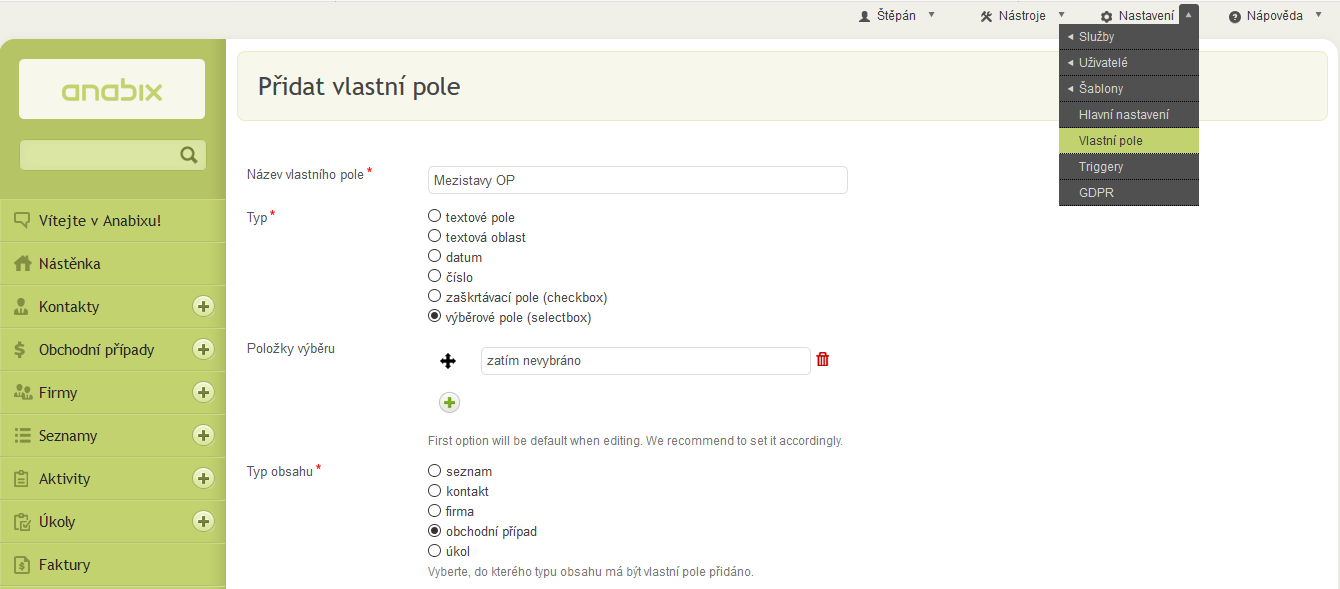Click the move handle beside 'zatím nevybráno'
Viewport: 1340px width, 589px height.
[x=448, y=361]
